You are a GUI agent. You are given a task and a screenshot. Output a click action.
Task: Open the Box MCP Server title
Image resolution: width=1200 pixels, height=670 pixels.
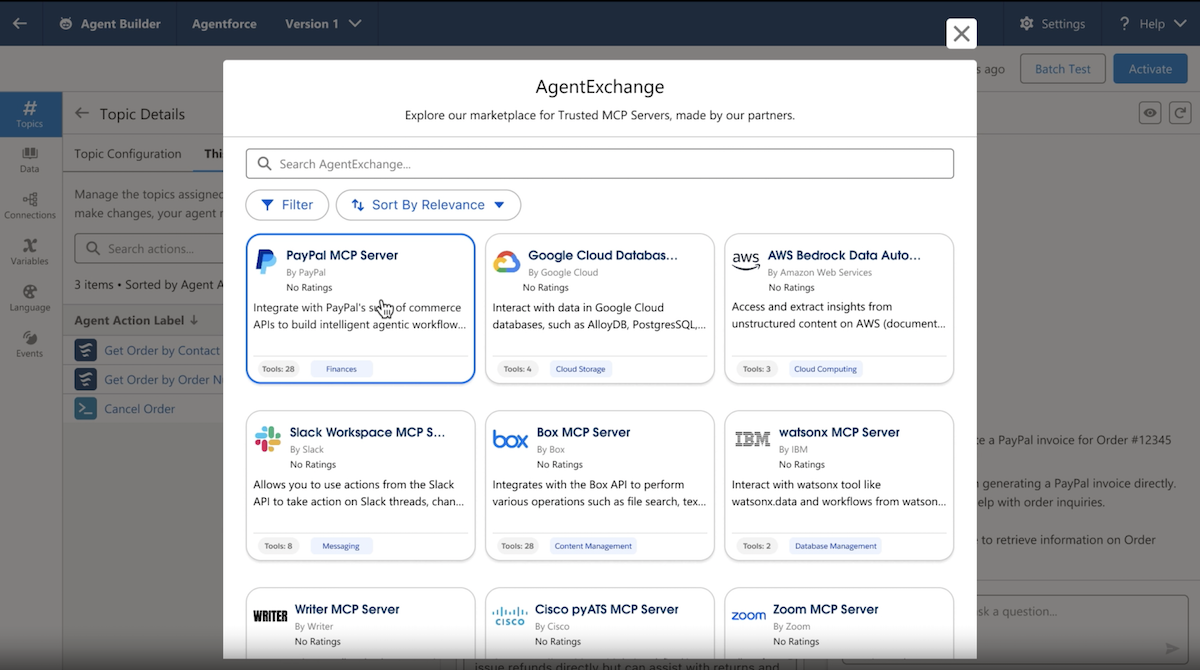click(584, 432)
